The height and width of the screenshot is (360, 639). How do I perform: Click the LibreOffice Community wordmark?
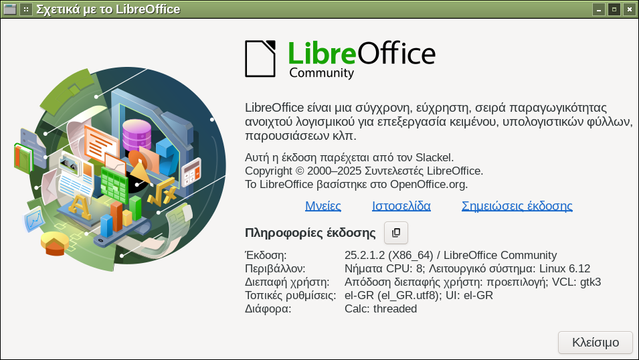tap(361, 59)
